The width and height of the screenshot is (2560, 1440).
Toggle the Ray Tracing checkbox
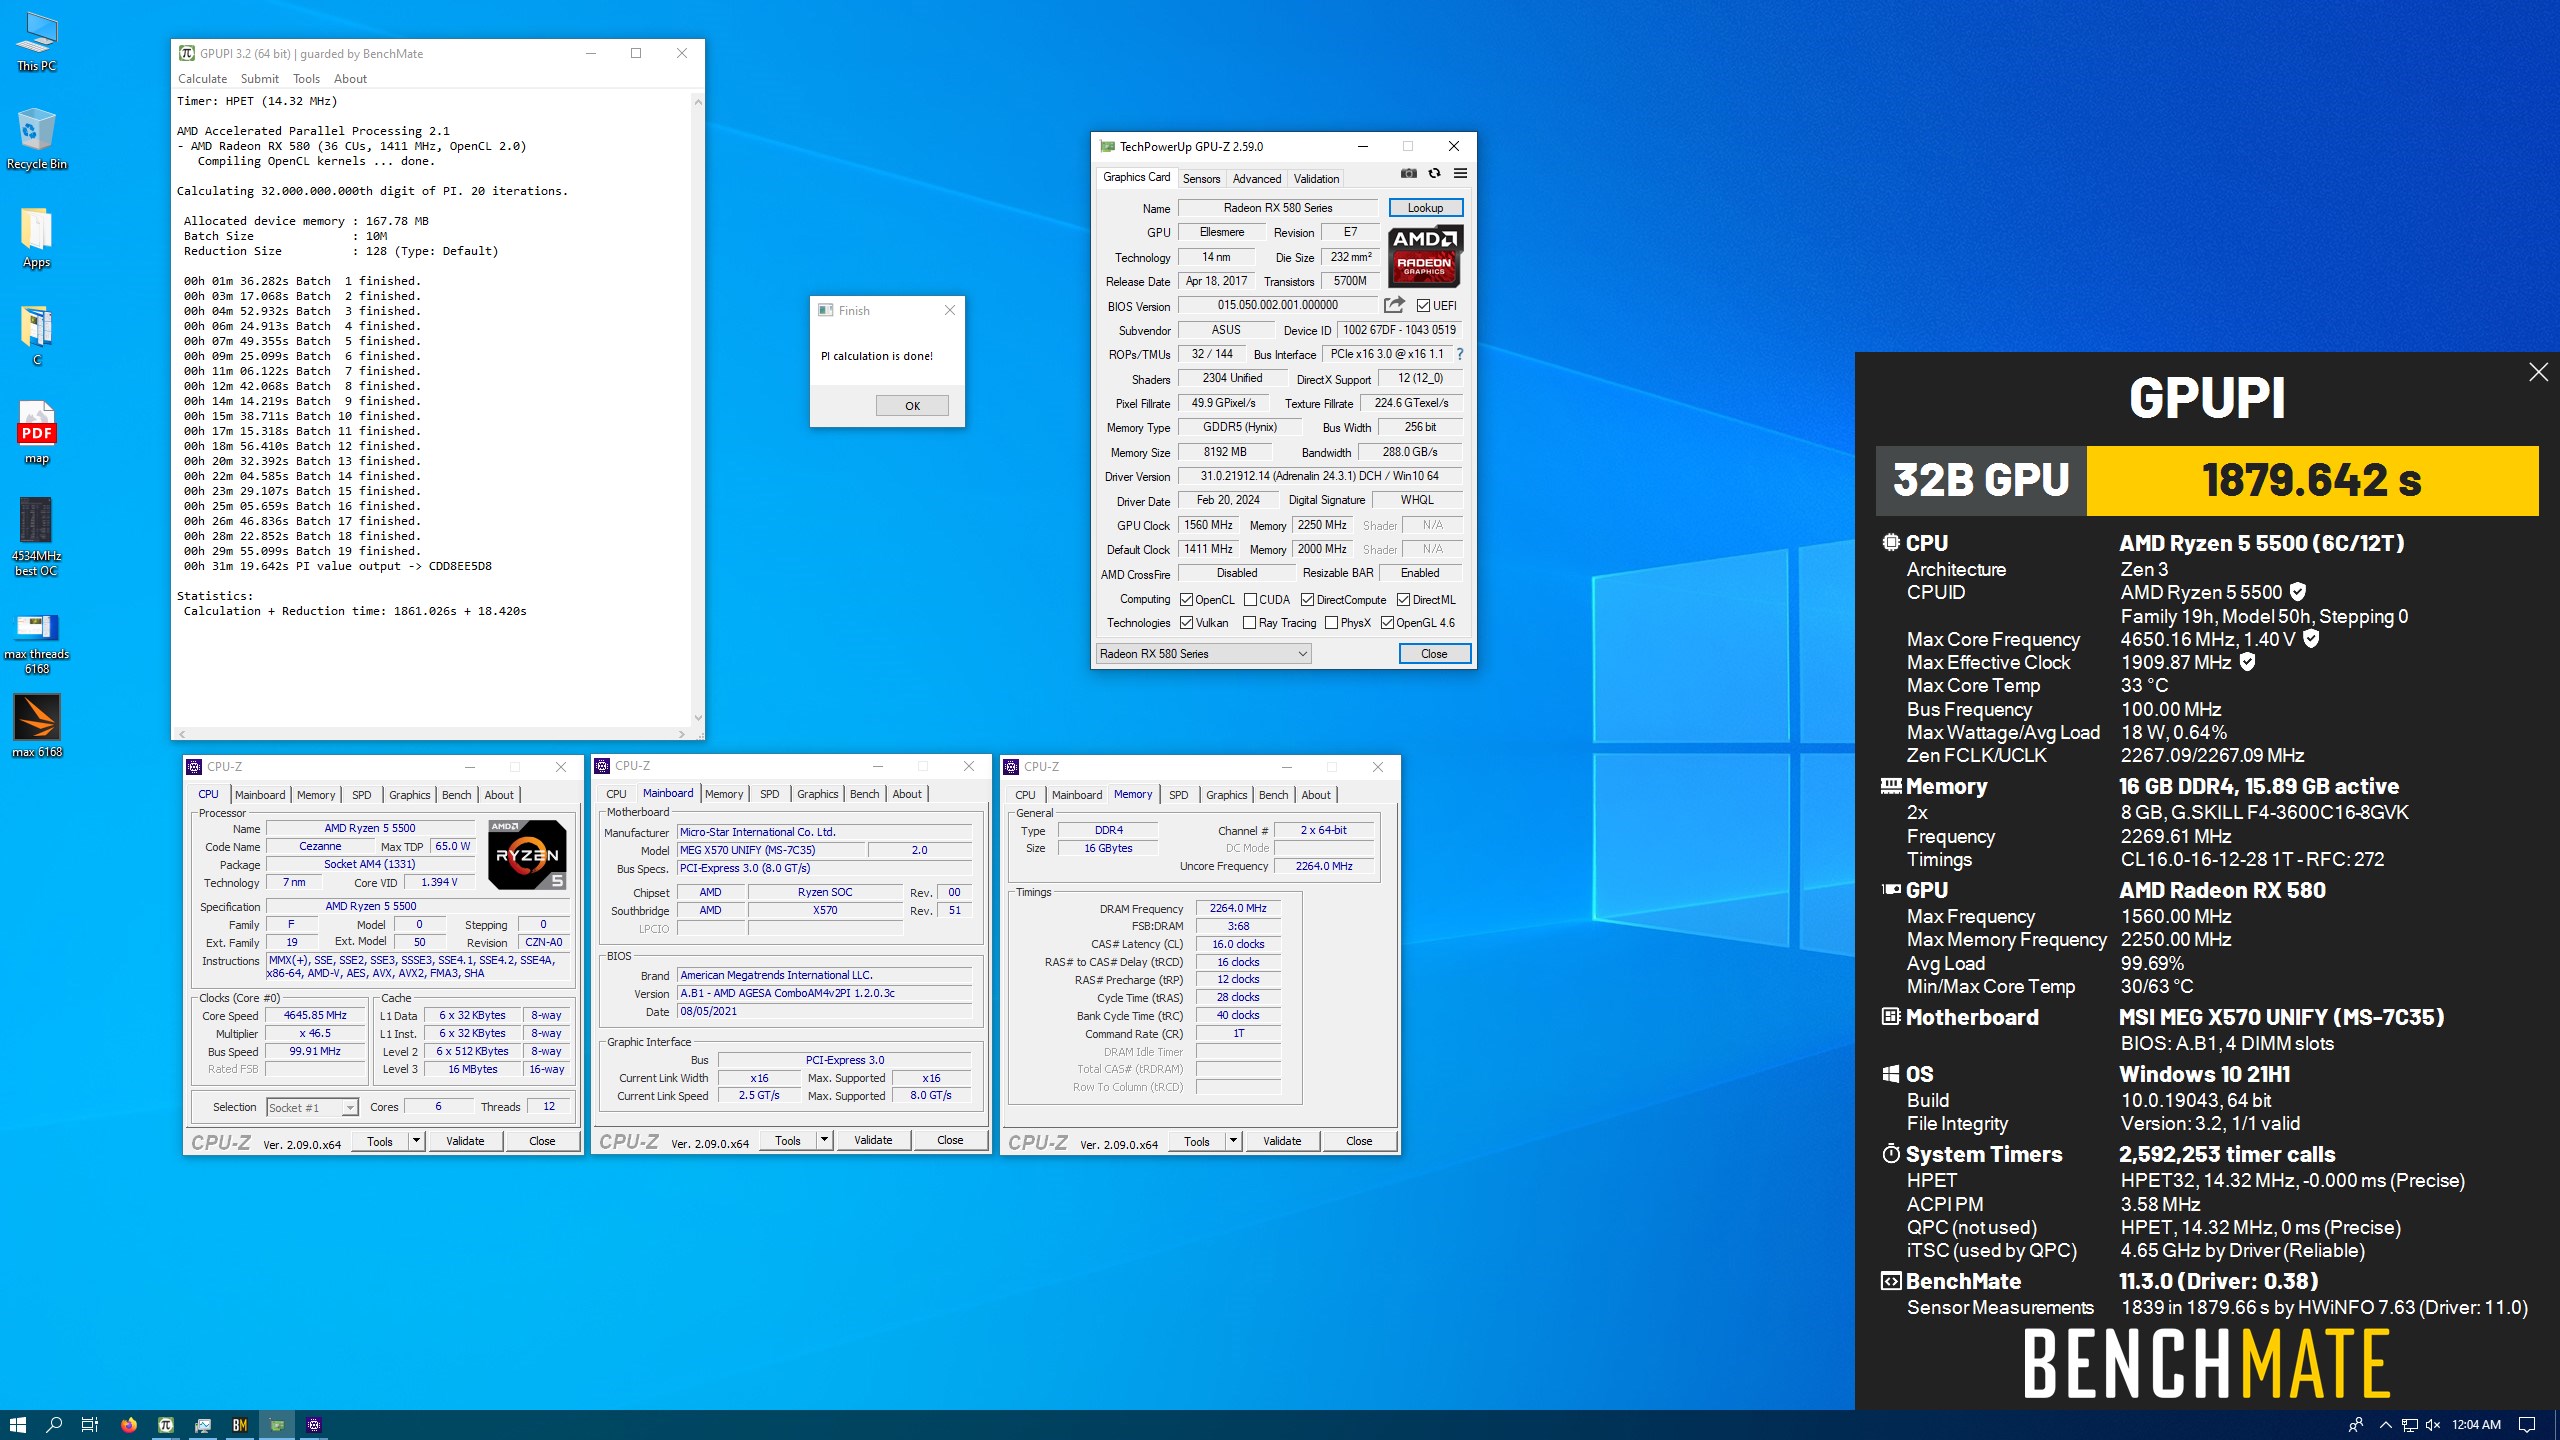tap(1249, 623)
